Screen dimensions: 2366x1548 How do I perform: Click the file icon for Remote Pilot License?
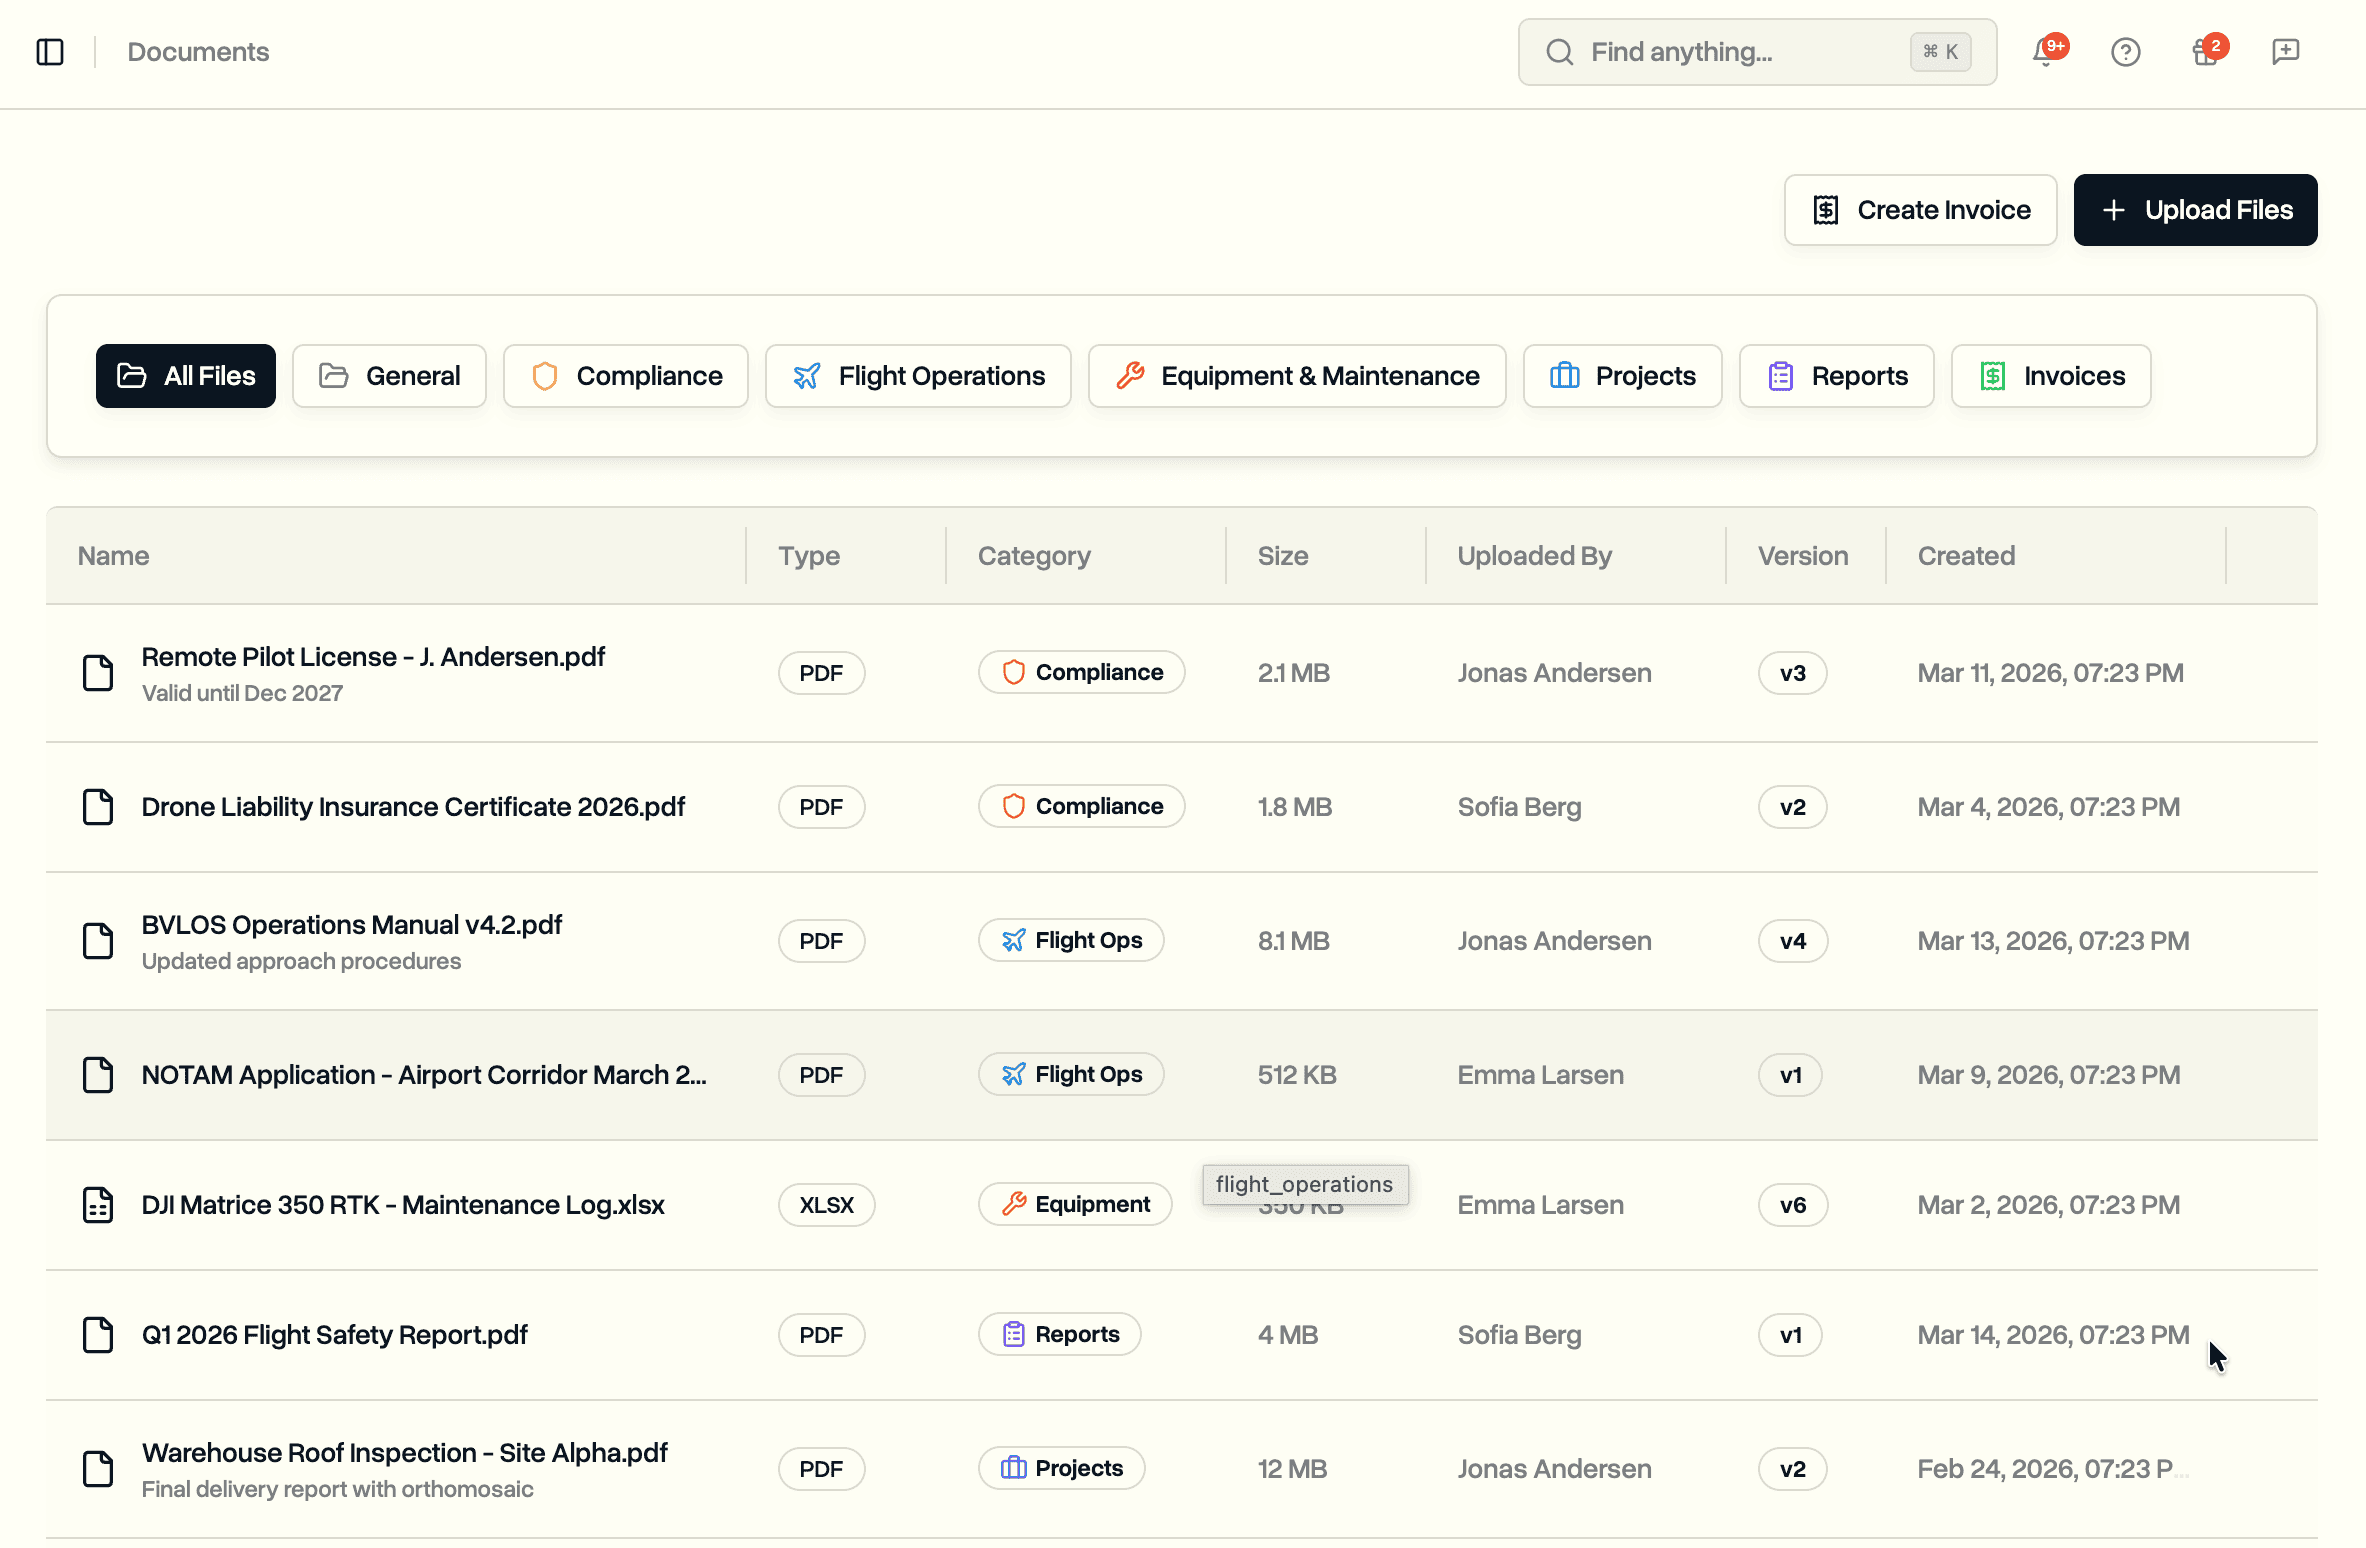pyautogui.click(x=98, y=673)
